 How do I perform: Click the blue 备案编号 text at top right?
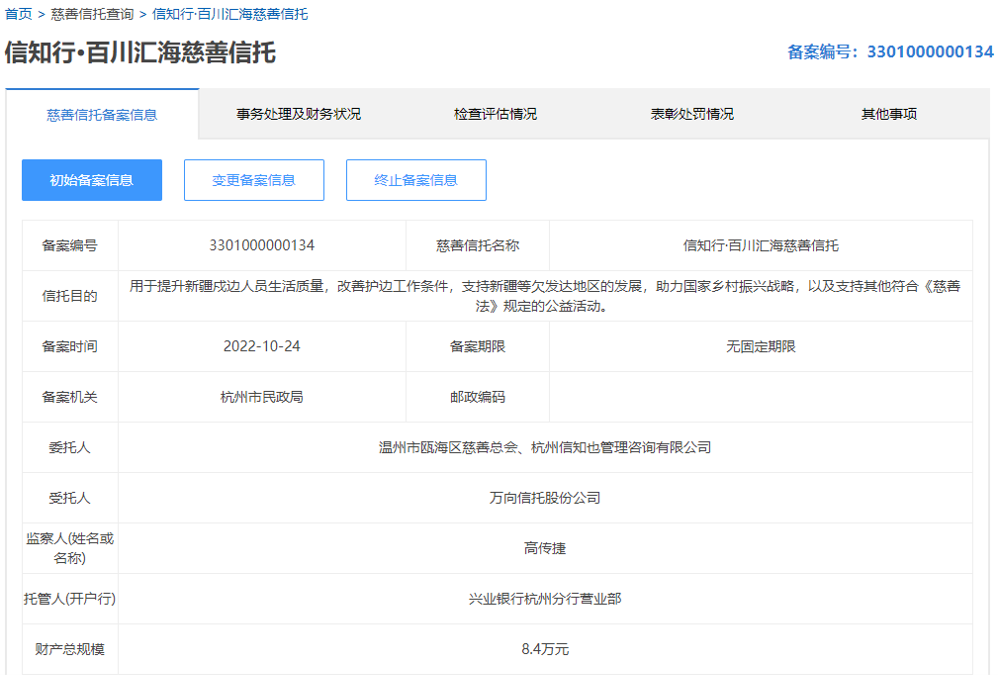[890, 52]
